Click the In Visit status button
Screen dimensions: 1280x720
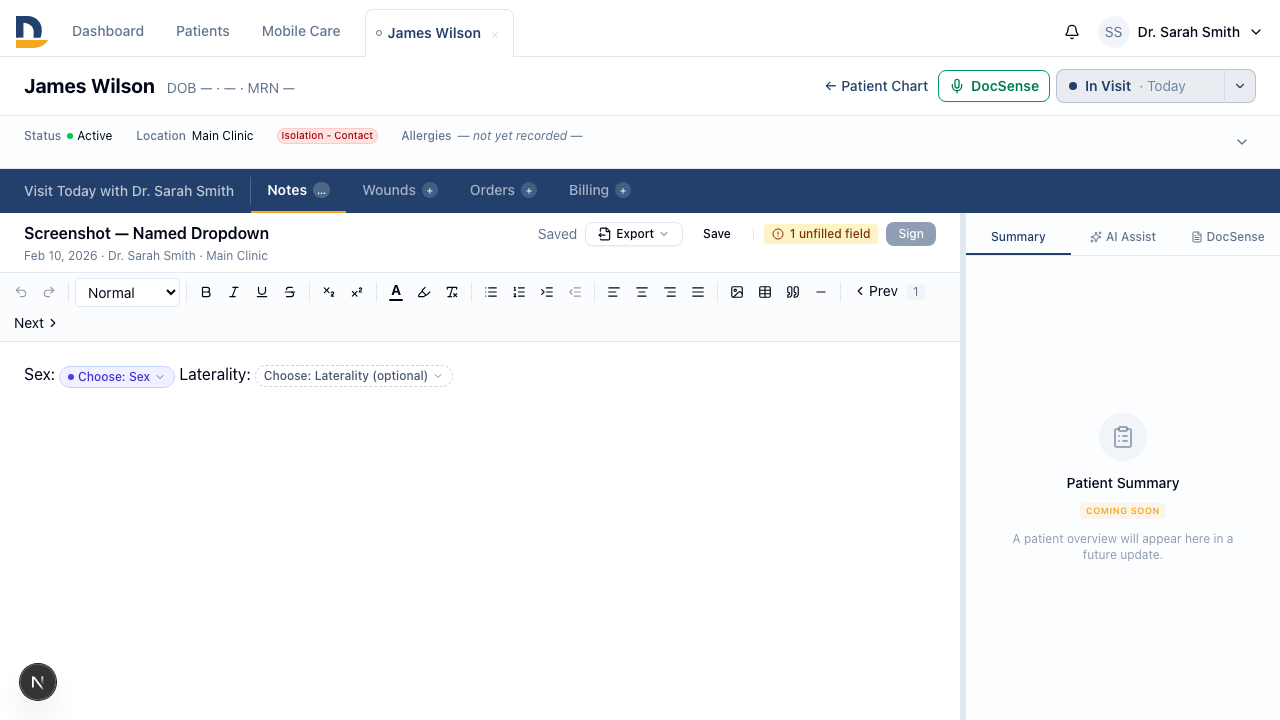(1140, 86)
